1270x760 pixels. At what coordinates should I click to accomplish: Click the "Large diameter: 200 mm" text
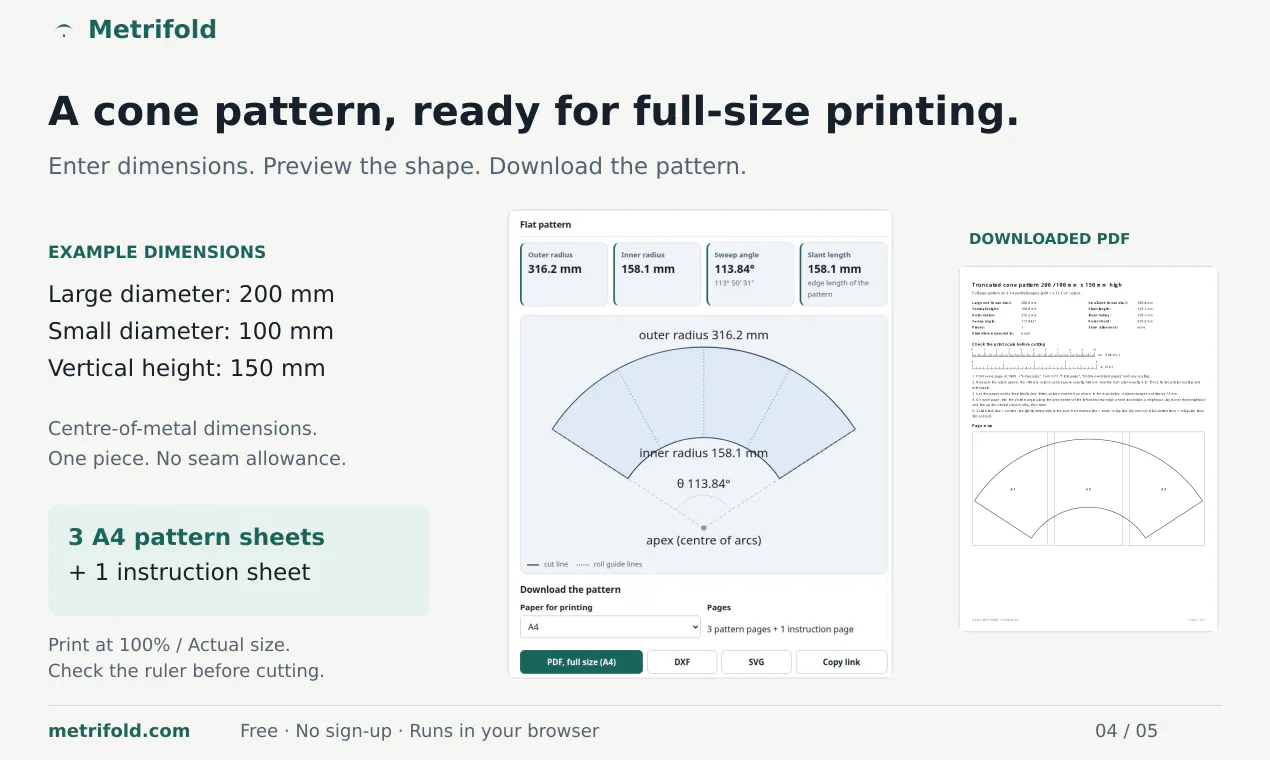[191, 295]
